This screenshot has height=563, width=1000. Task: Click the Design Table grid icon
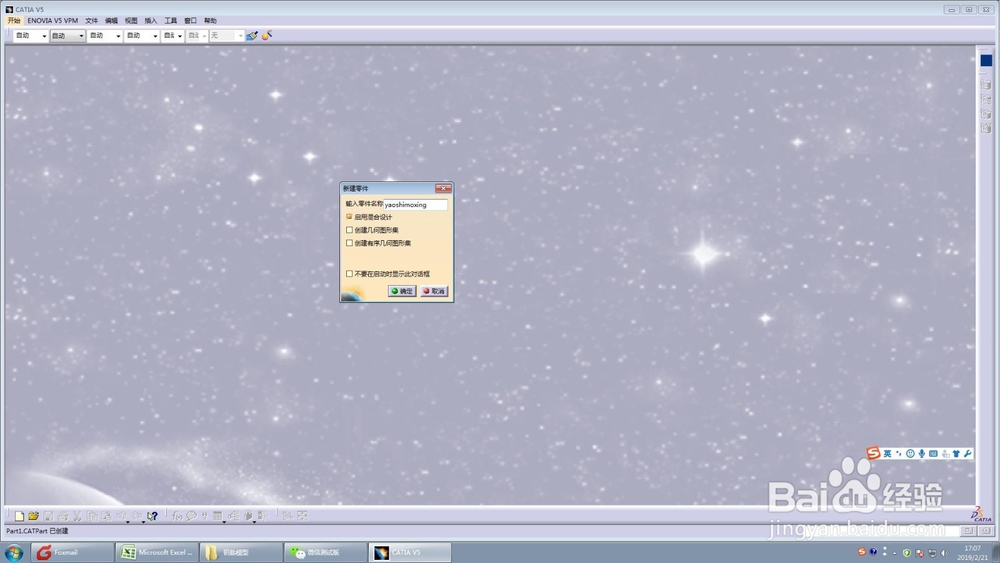tap(217, 516)
